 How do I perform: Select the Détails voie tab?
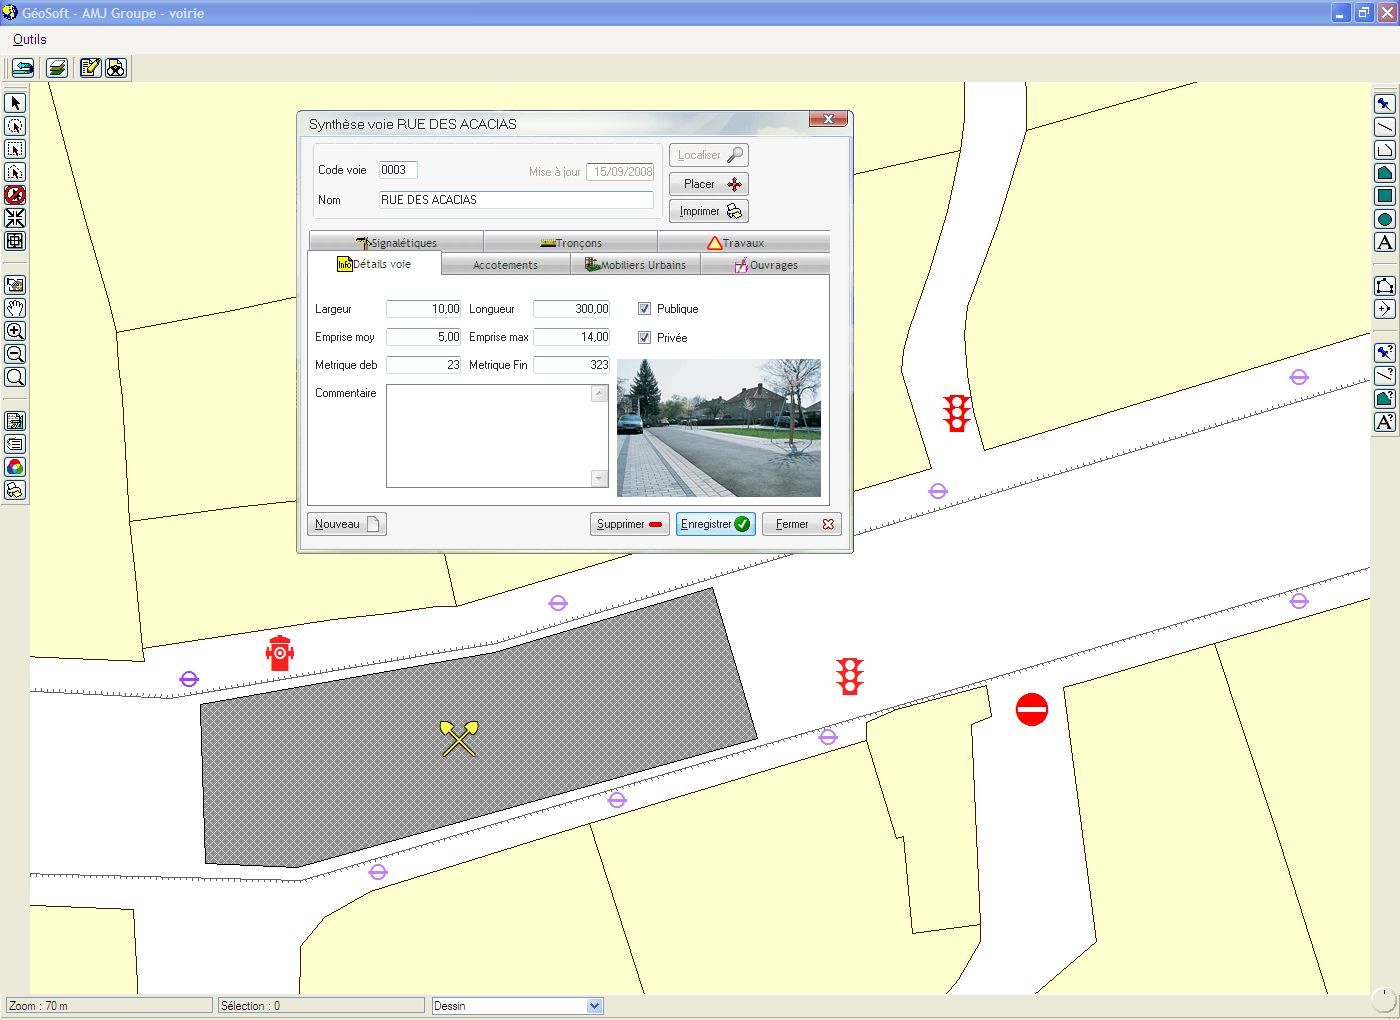pyautogui.click(x=374, y=264)
